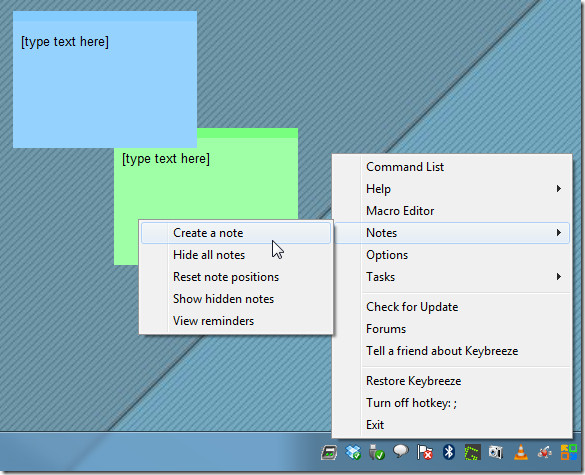Click the Dropbox tray icon
585x475 pixels.
pos(353,452)
